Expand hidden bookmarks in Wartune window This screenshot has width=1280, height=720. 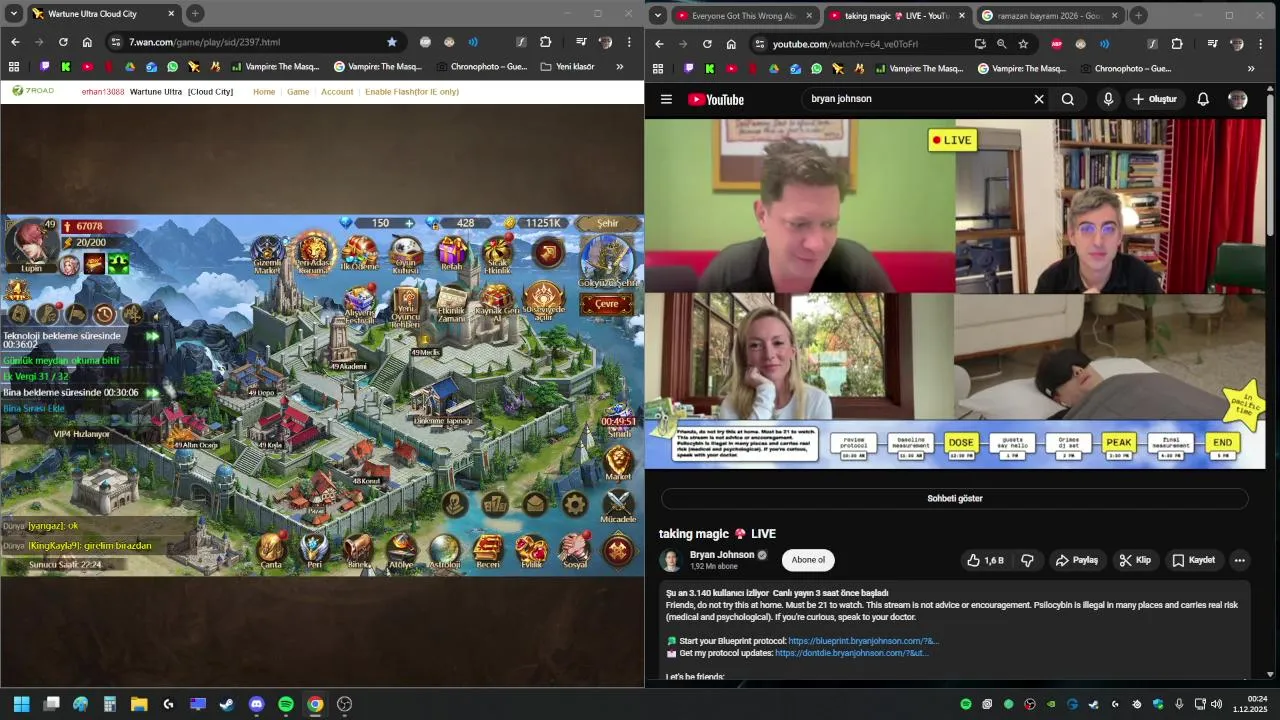(619, 67)
